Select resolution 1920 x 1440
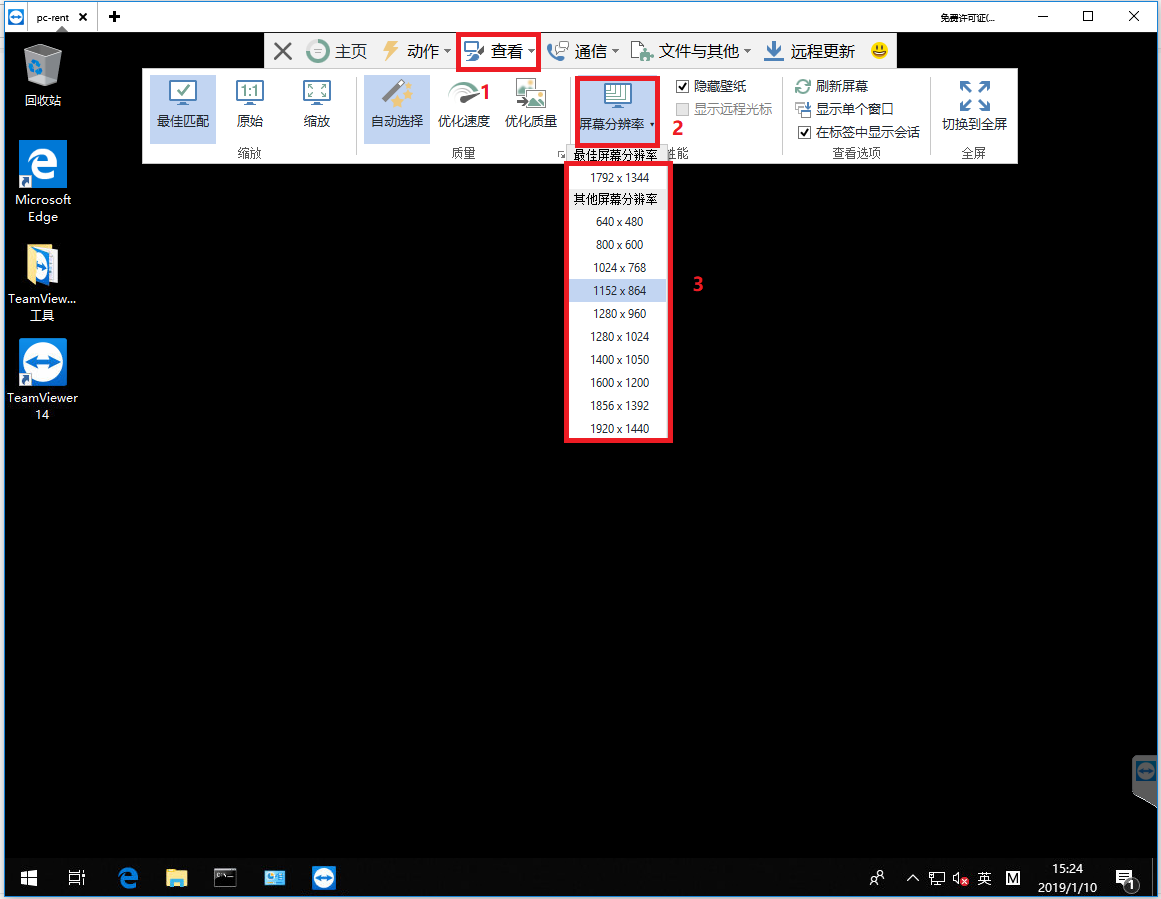Screen dimensions: 1161x899 (x=619, y=428)
